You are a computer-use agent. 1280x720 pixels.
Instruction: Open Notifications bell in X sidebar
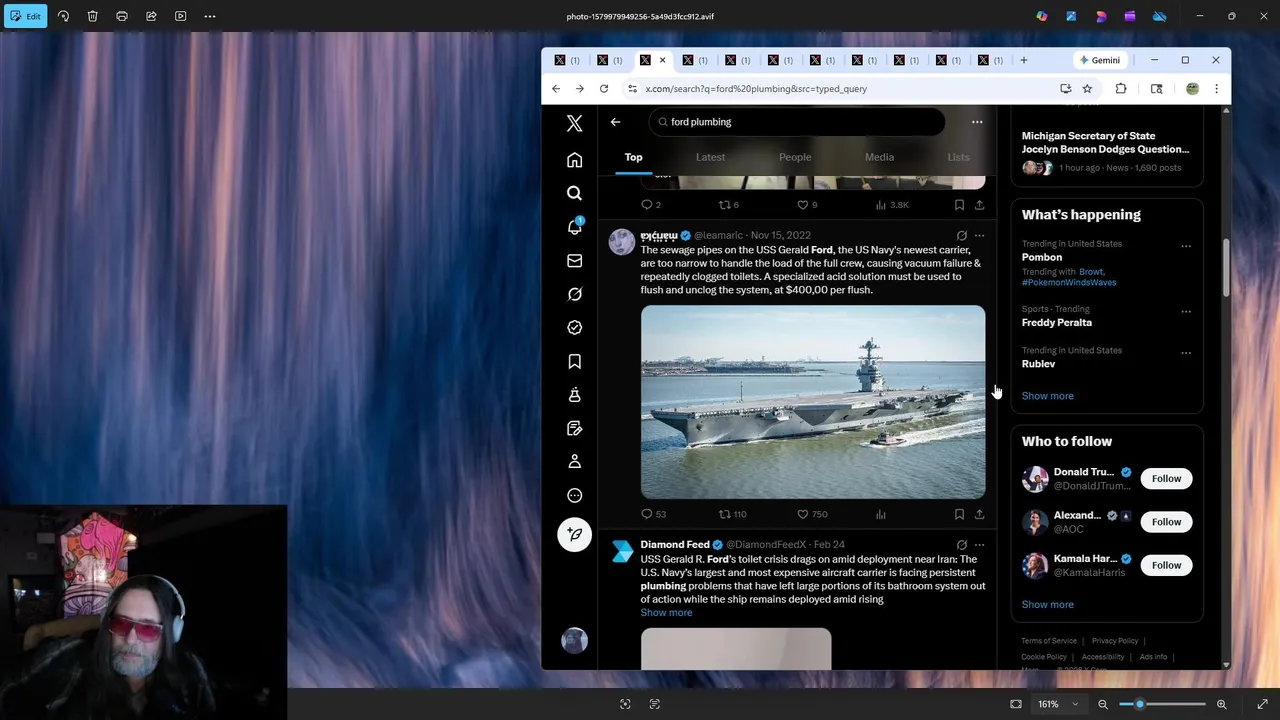[x=574, y=227]
